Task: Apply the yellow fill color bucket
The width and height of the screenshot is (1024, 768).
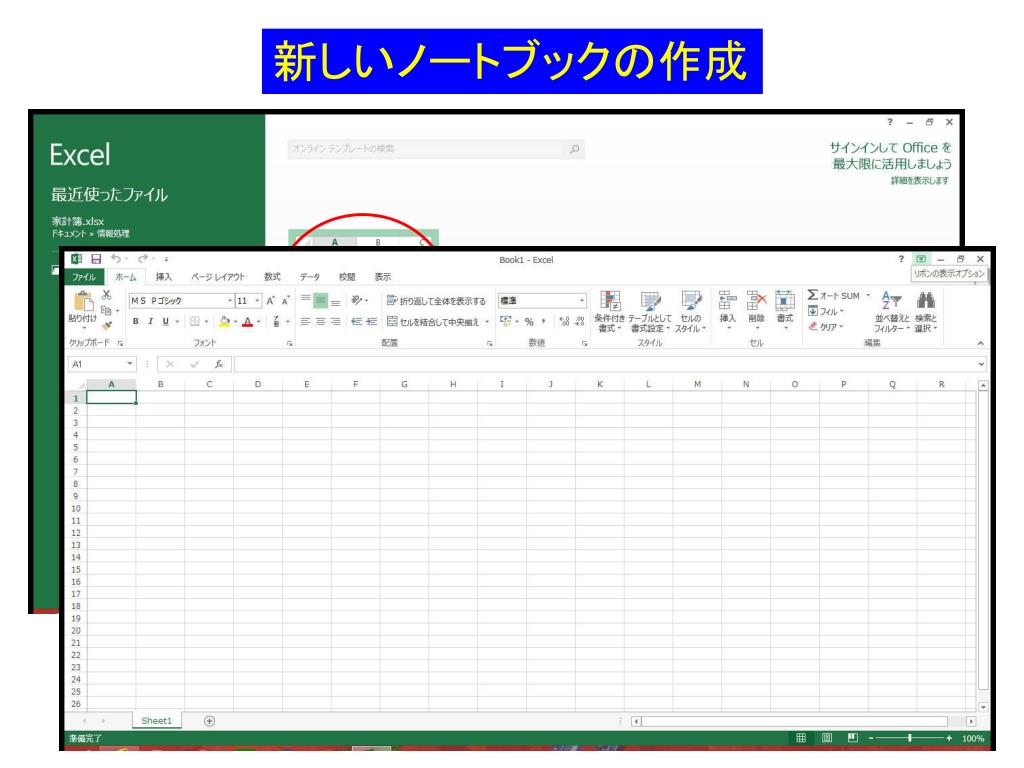Action: tap(225, 321)
